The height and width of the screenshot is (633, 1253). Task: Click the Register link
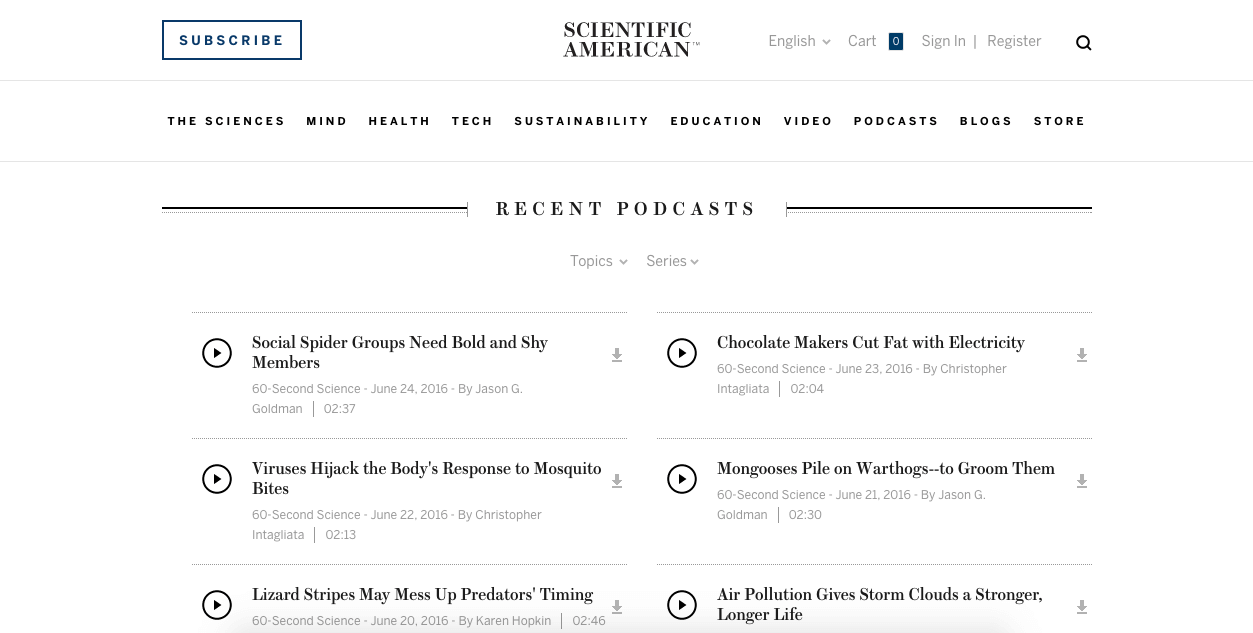(1014, 41)
